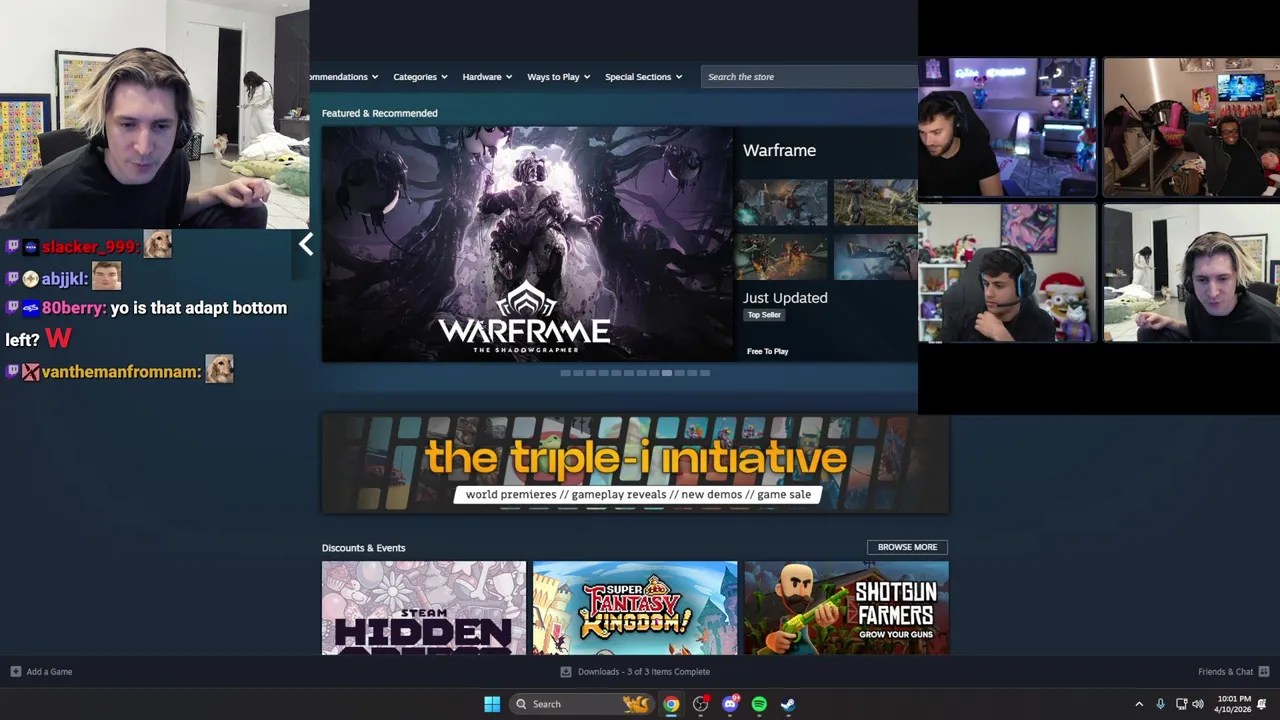Click the Top Seller tag
The width and height of the screenshot is (1280, 720).
(764, 315)
